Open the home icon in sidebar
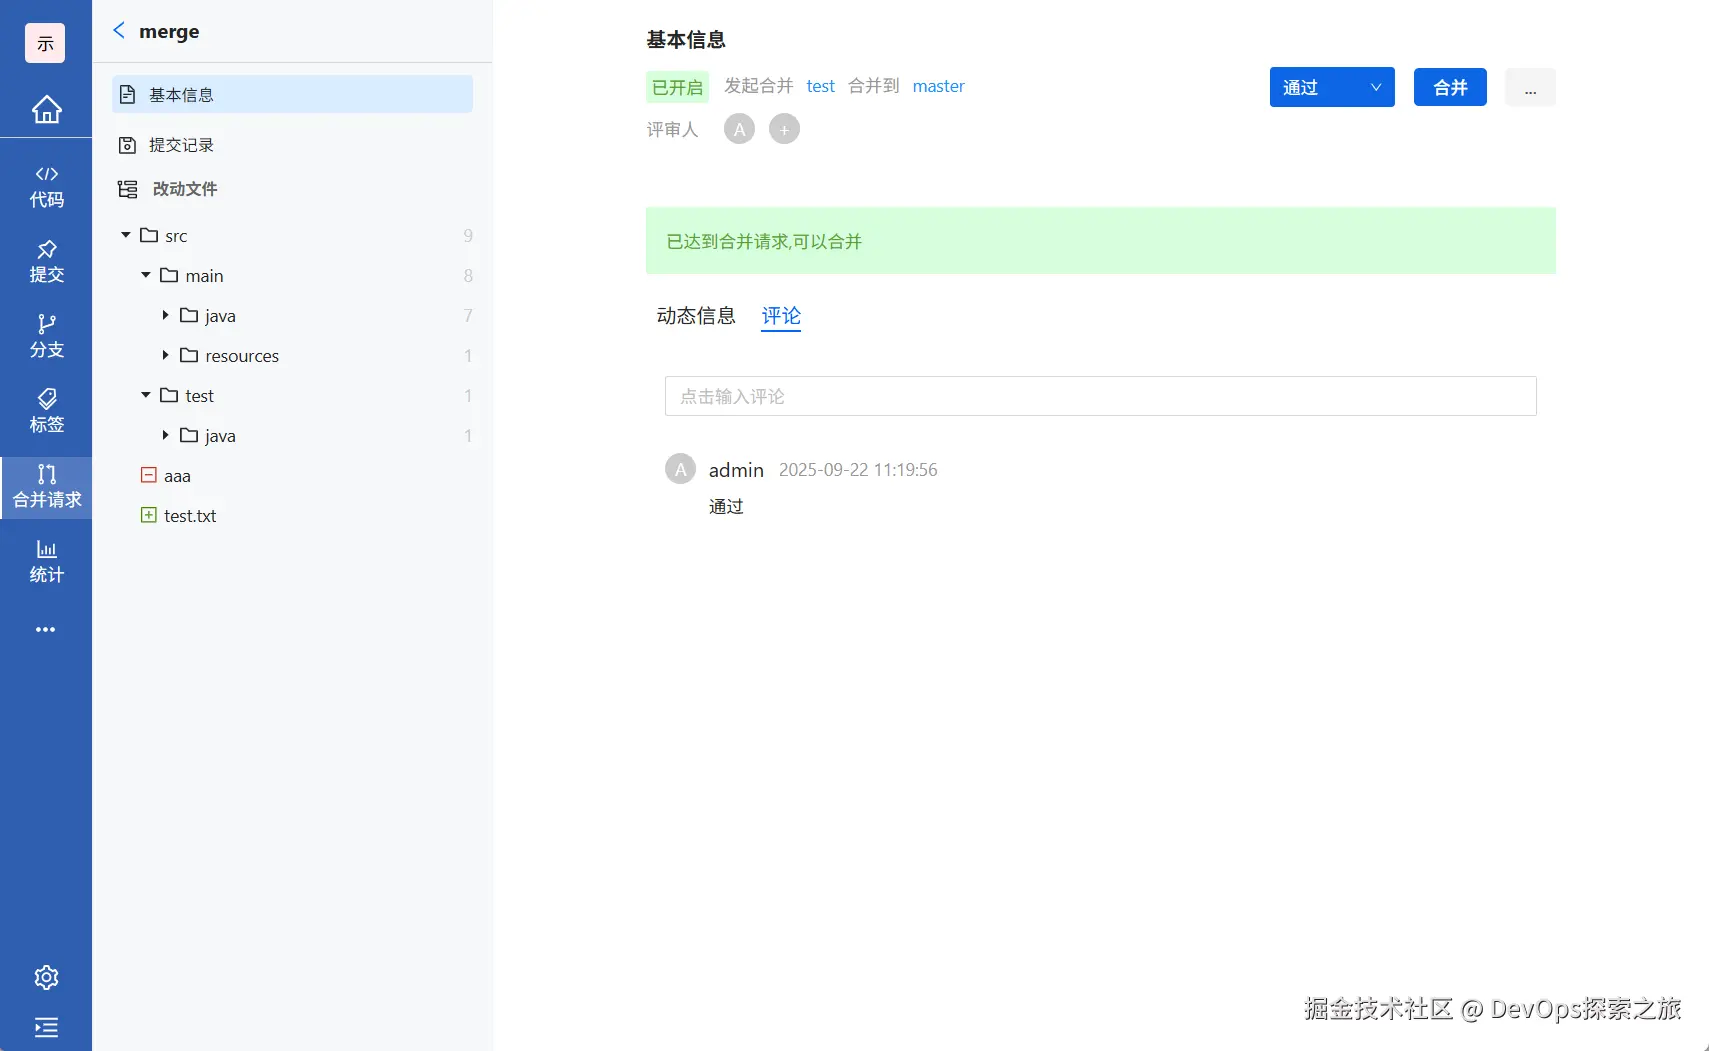The height and width of the screenshot is (1051, 1709). pyautogui.click(x=46, y=109)
